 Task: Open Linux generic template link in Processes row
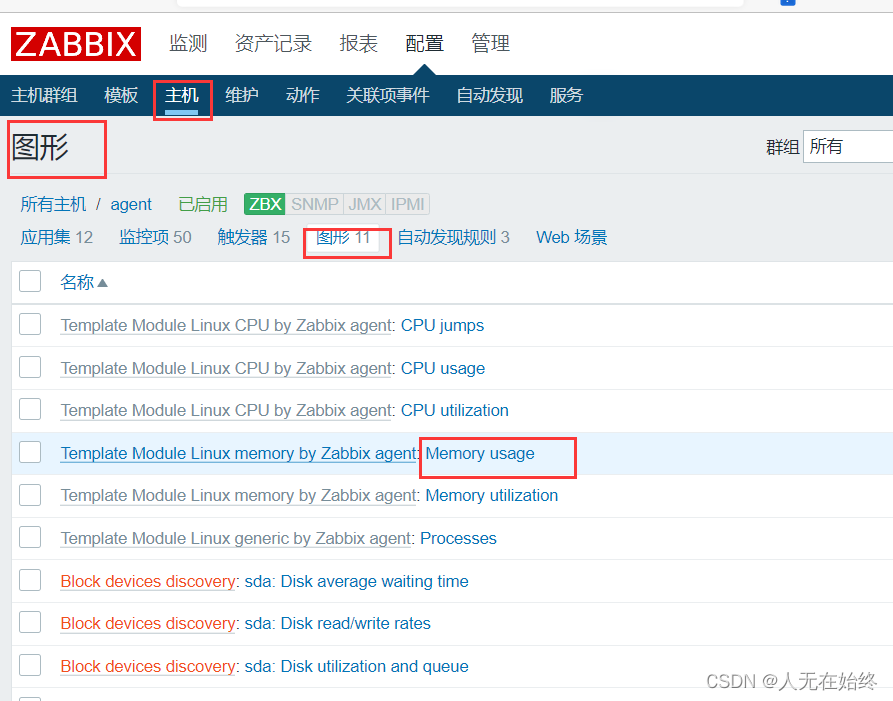point(236,538)
